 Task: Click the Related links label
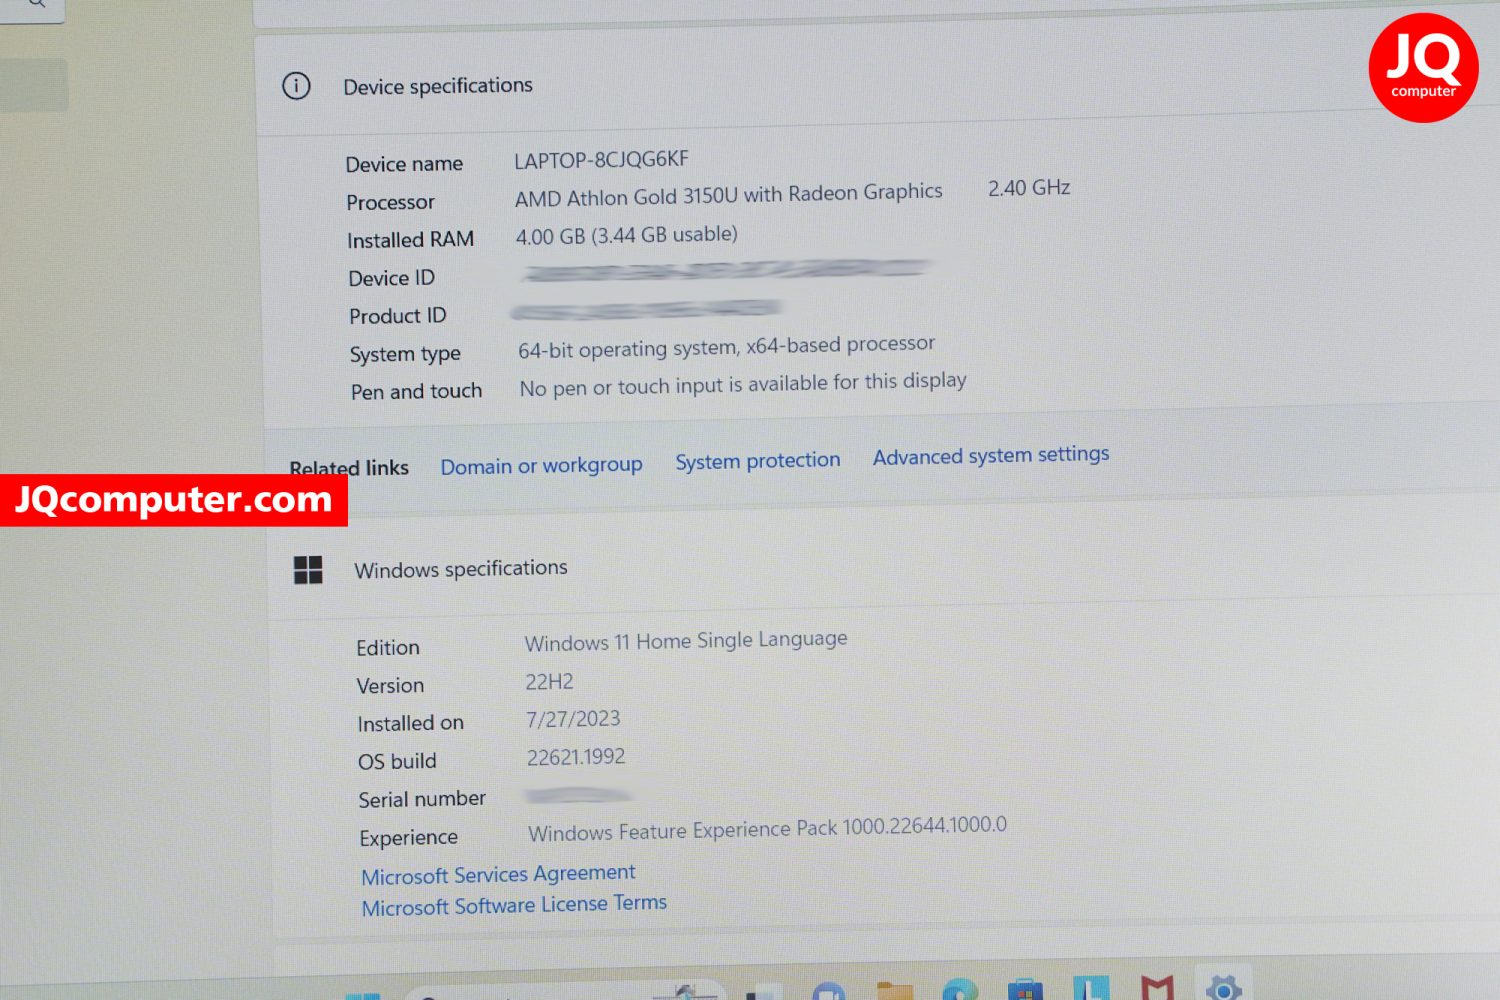pos(349,468)
